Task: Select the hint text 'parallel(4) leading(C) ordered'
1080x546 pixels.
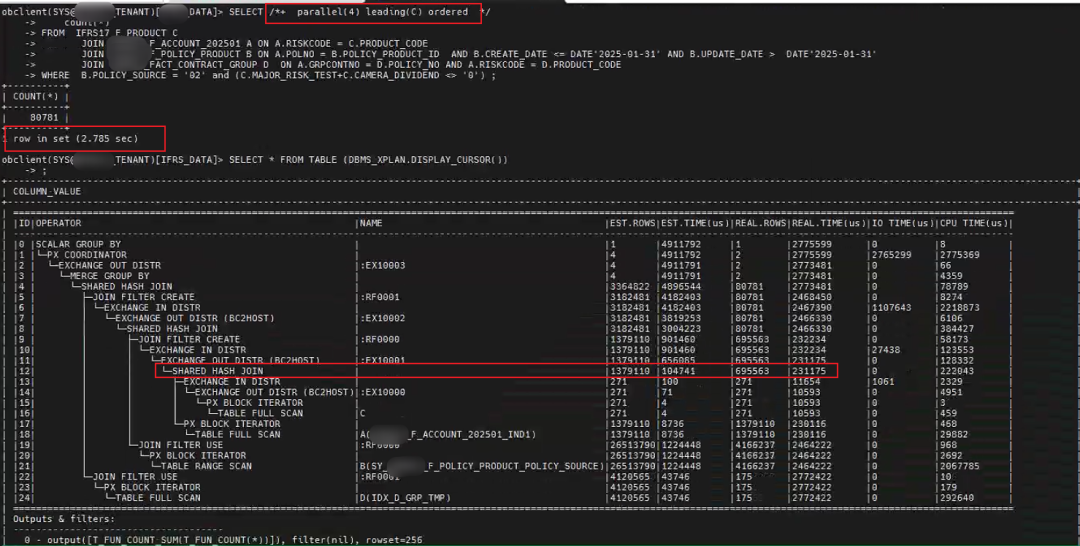Action: pyautogui.click(x=382, y=12)
